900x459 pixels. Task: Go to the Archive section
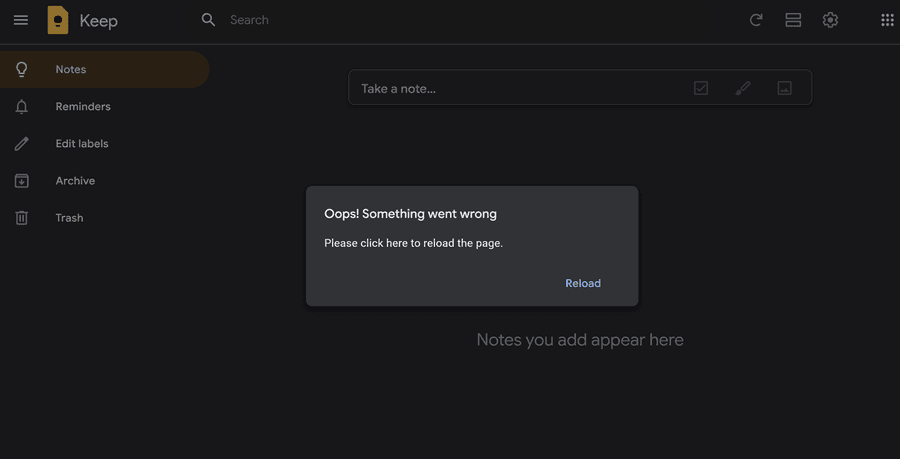[75, 181]
